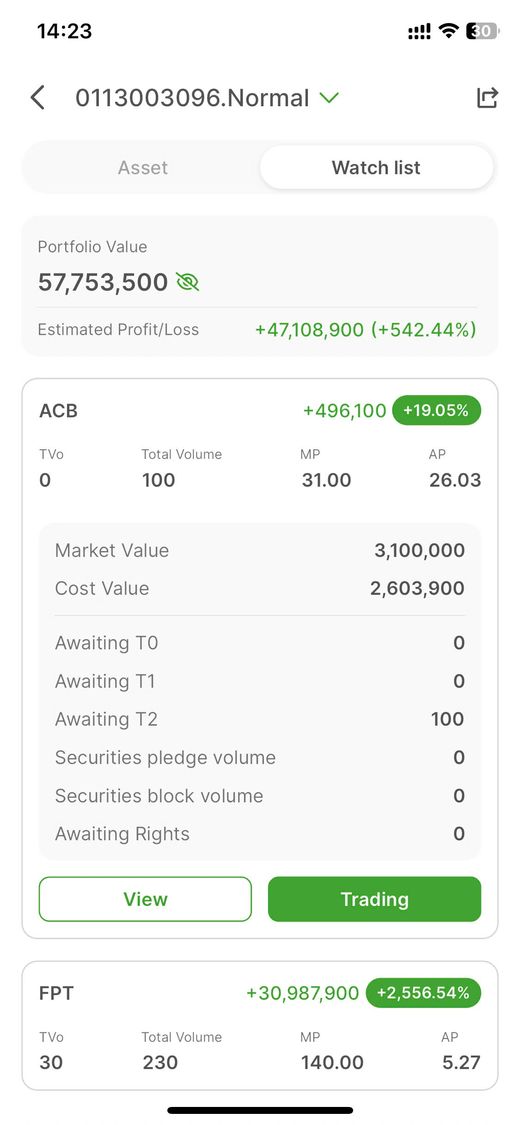The image size is (520, 1125).
Task: Expand the account selector green chevron
Action: click(328, 98)
